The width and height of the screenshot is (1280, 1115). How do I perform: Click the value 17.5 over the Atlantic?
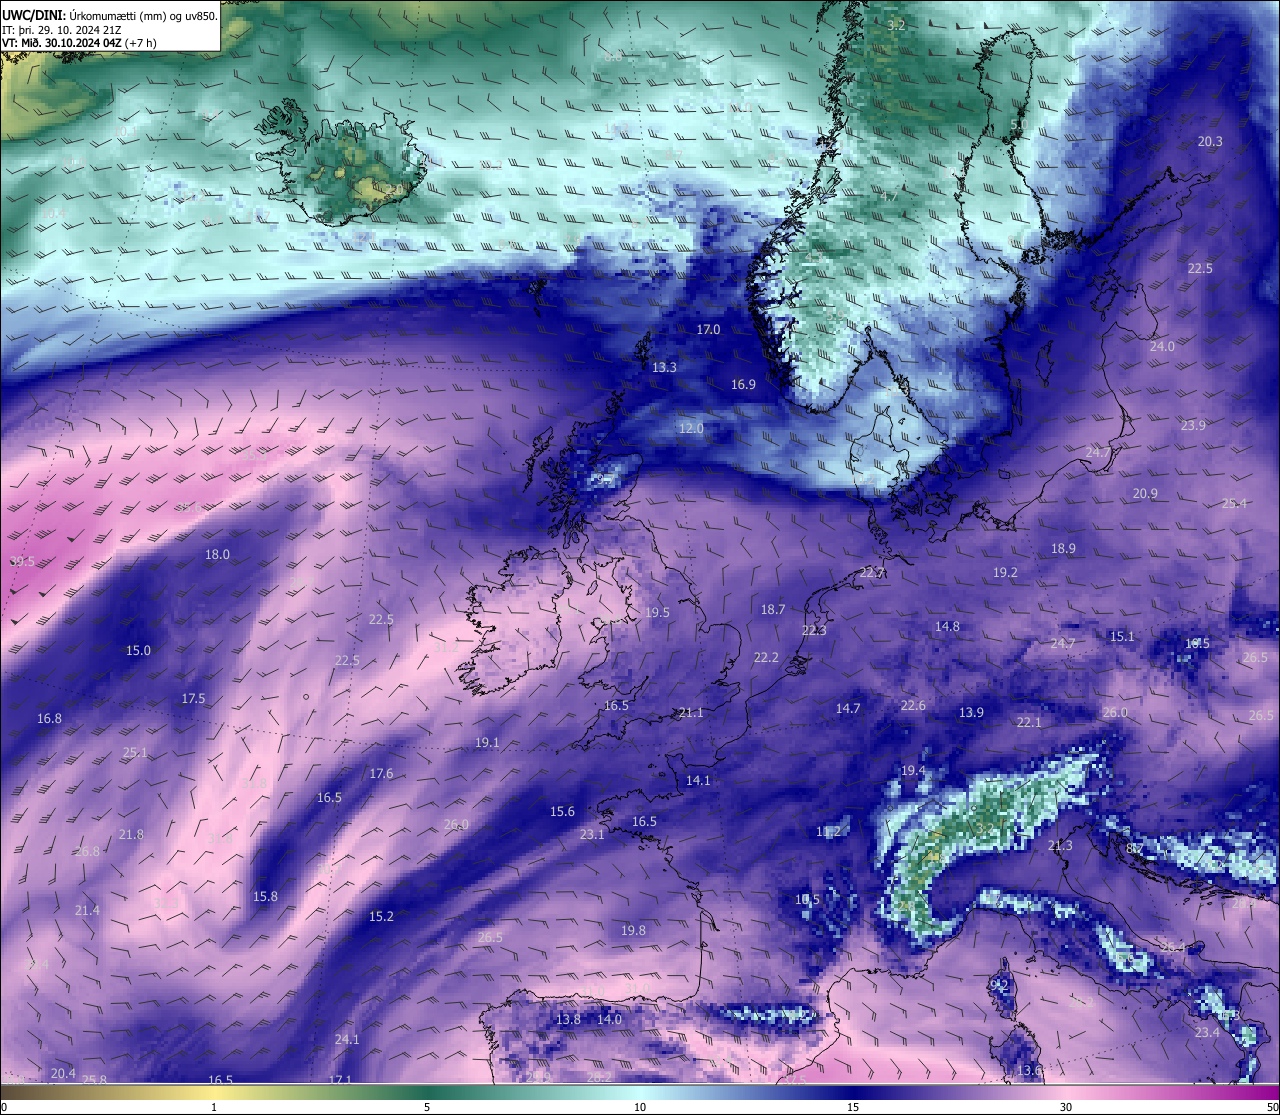193,698
